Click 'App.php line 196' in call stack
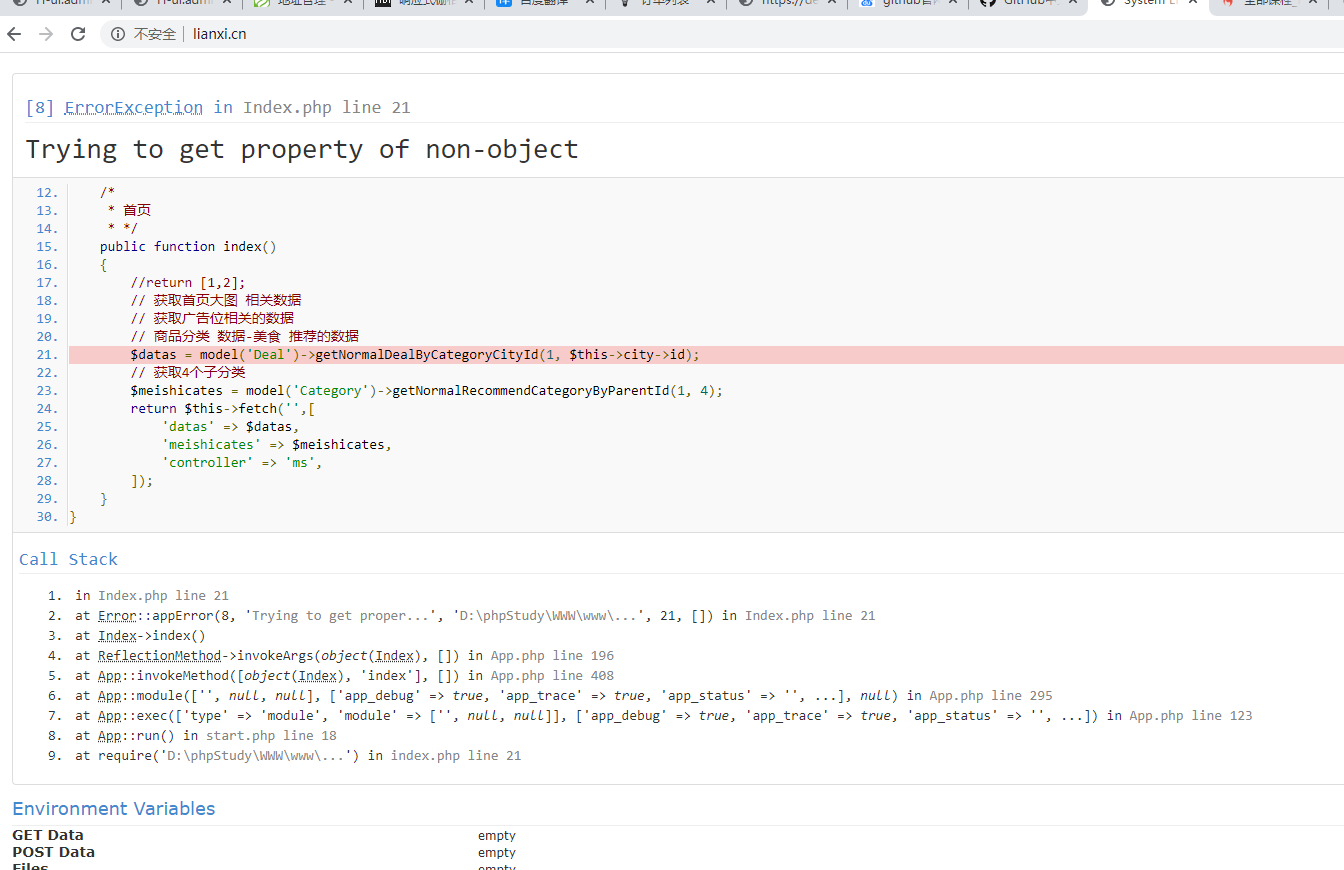This screenshot has width=1344, height=870. coord(553,655)
